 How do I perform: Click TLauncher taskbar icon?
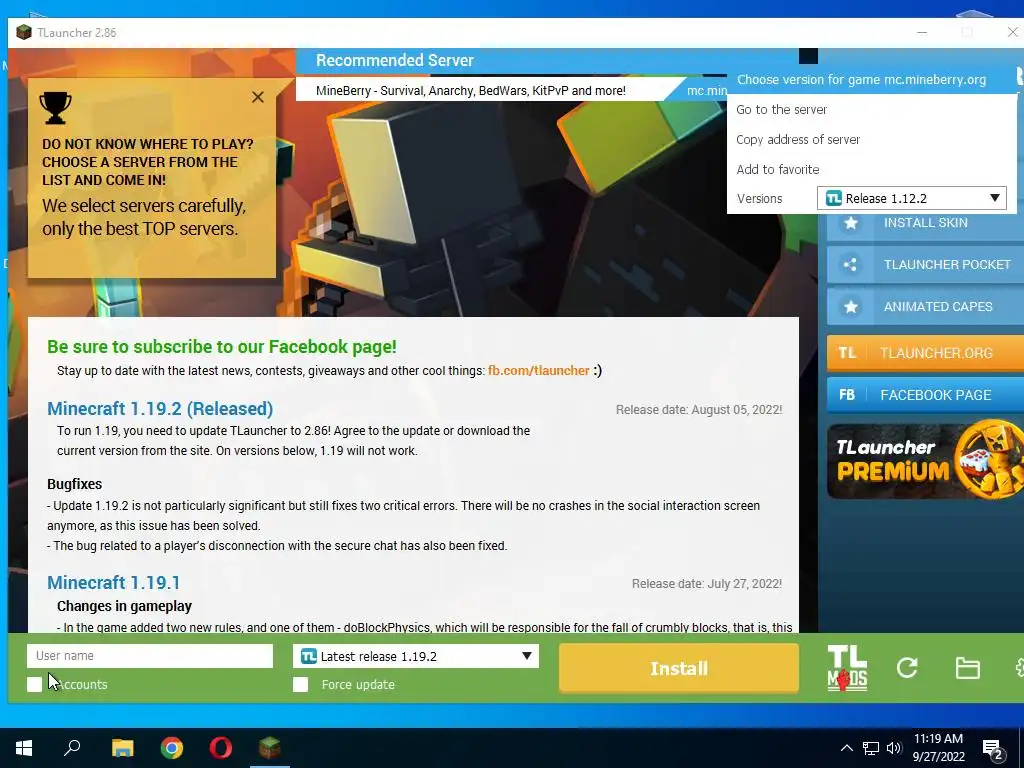(x=270, y=748)
